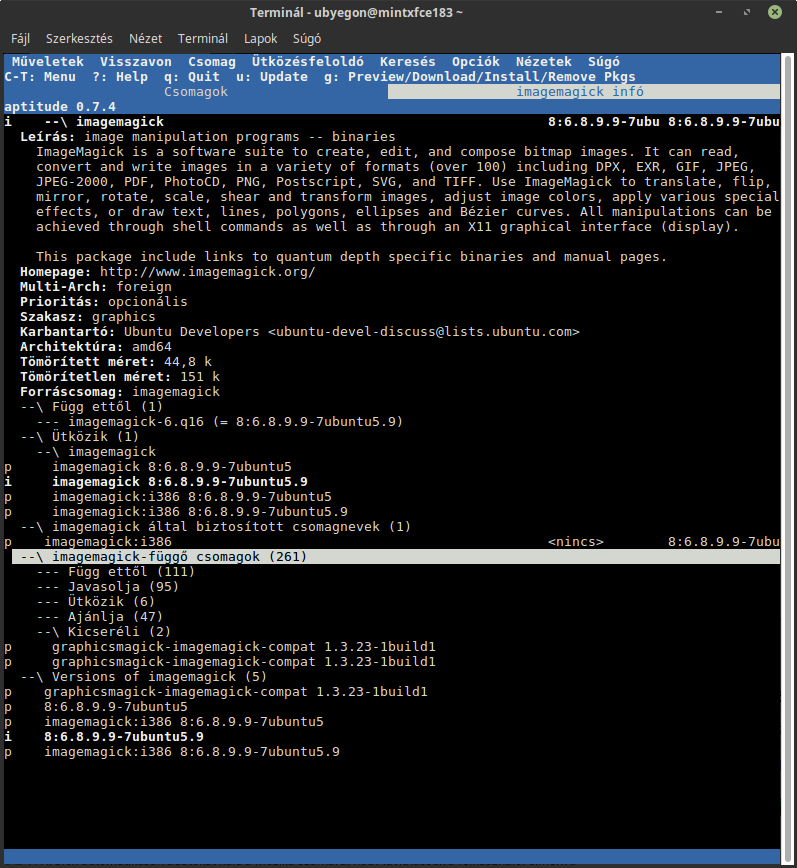The width and height of the screenshot is (797, 868).
Task: Collapse the top imagemagick package entry
Action: coord(392,121)
